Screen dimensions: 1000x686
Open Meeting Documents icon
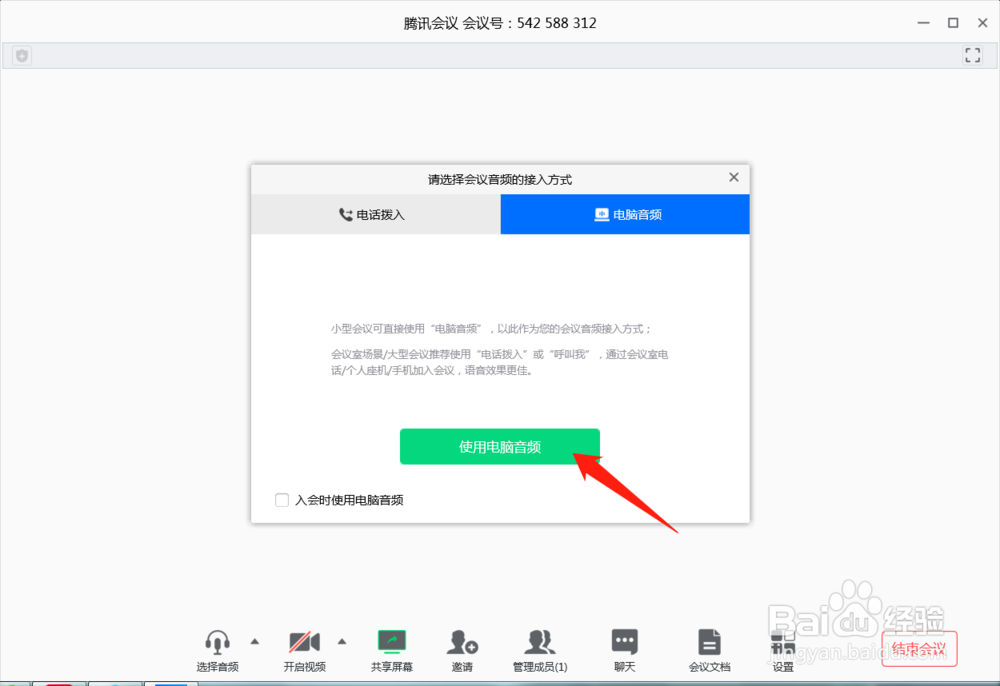coord(709,642)
